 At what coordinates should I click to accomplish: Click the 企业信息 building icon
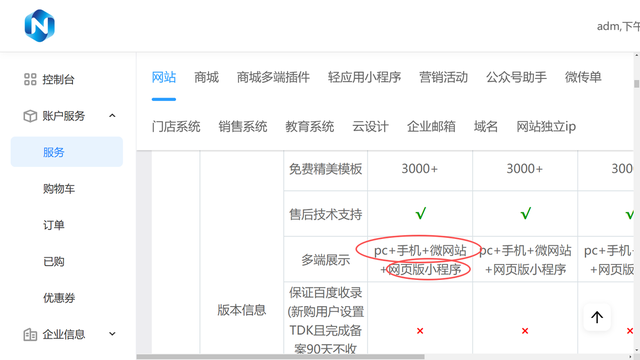point(30,335)
